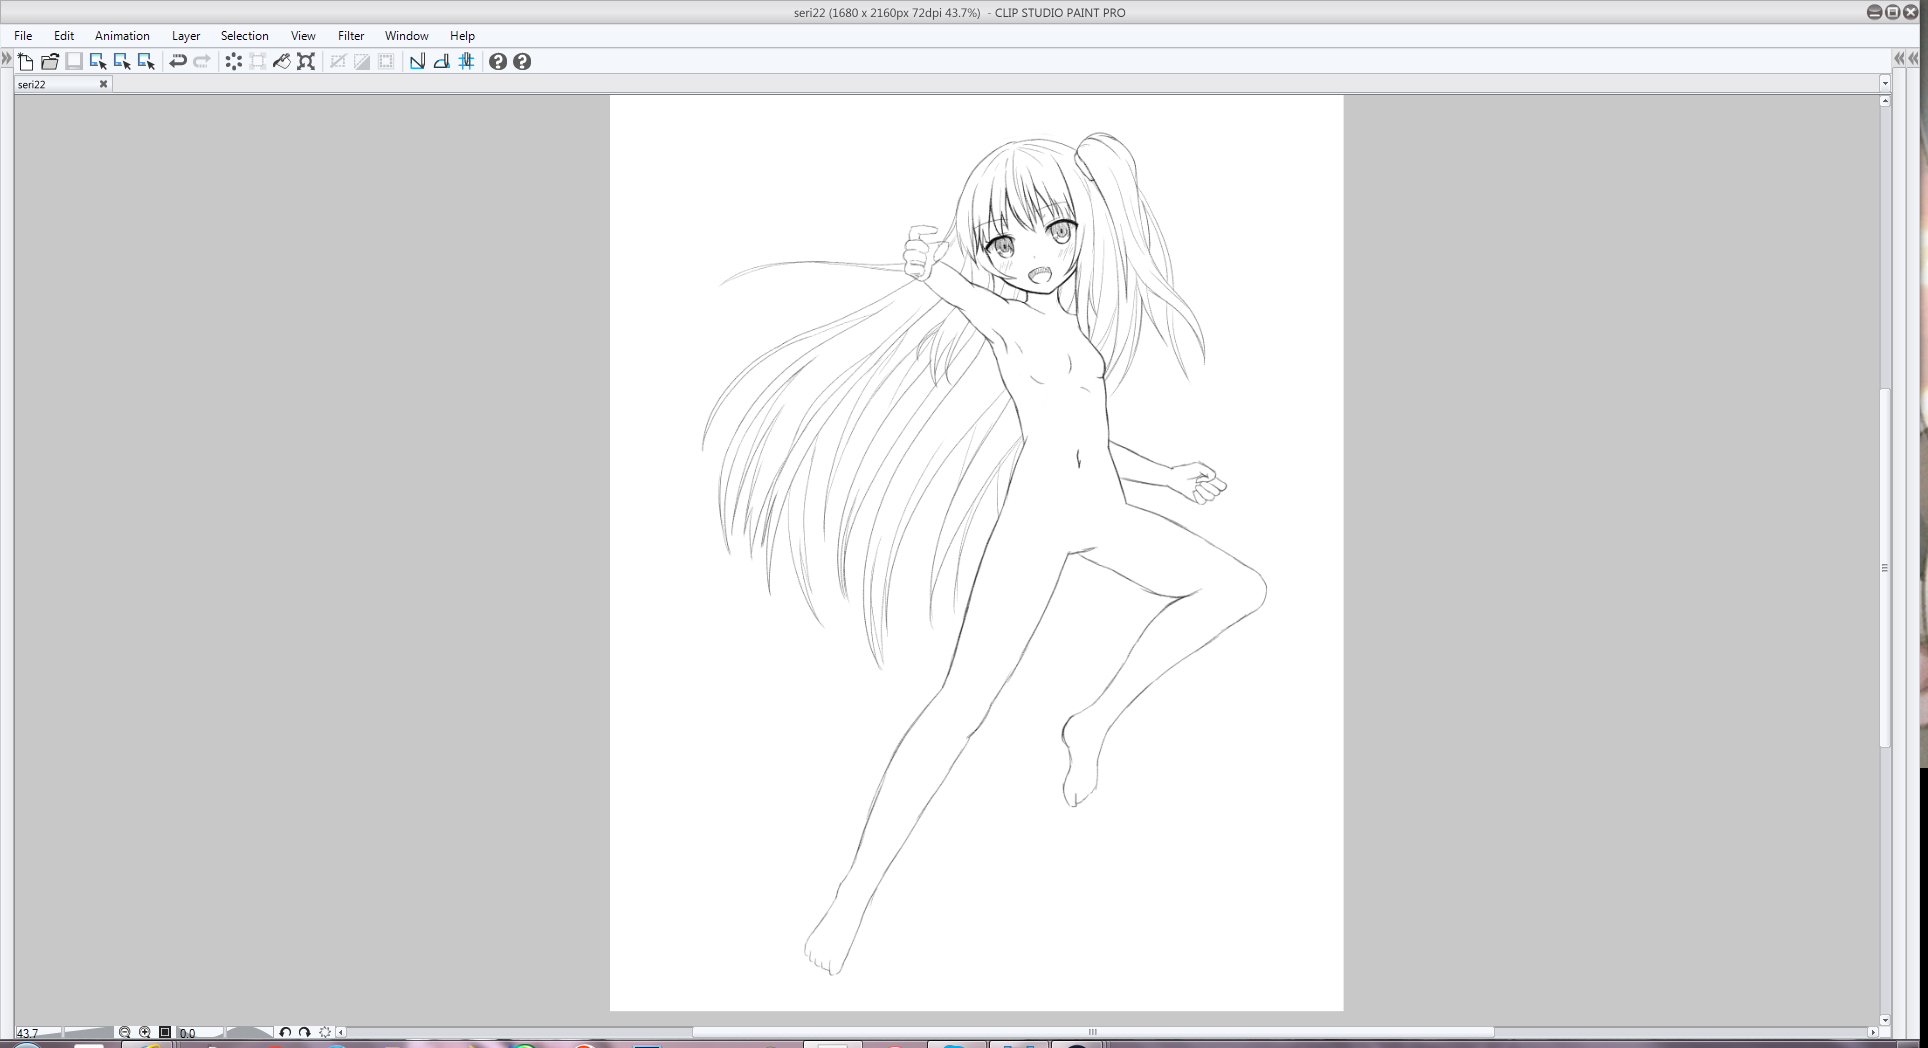Click the zoom out magnifier icon

pyautogui.click(x=125, y=1032)
